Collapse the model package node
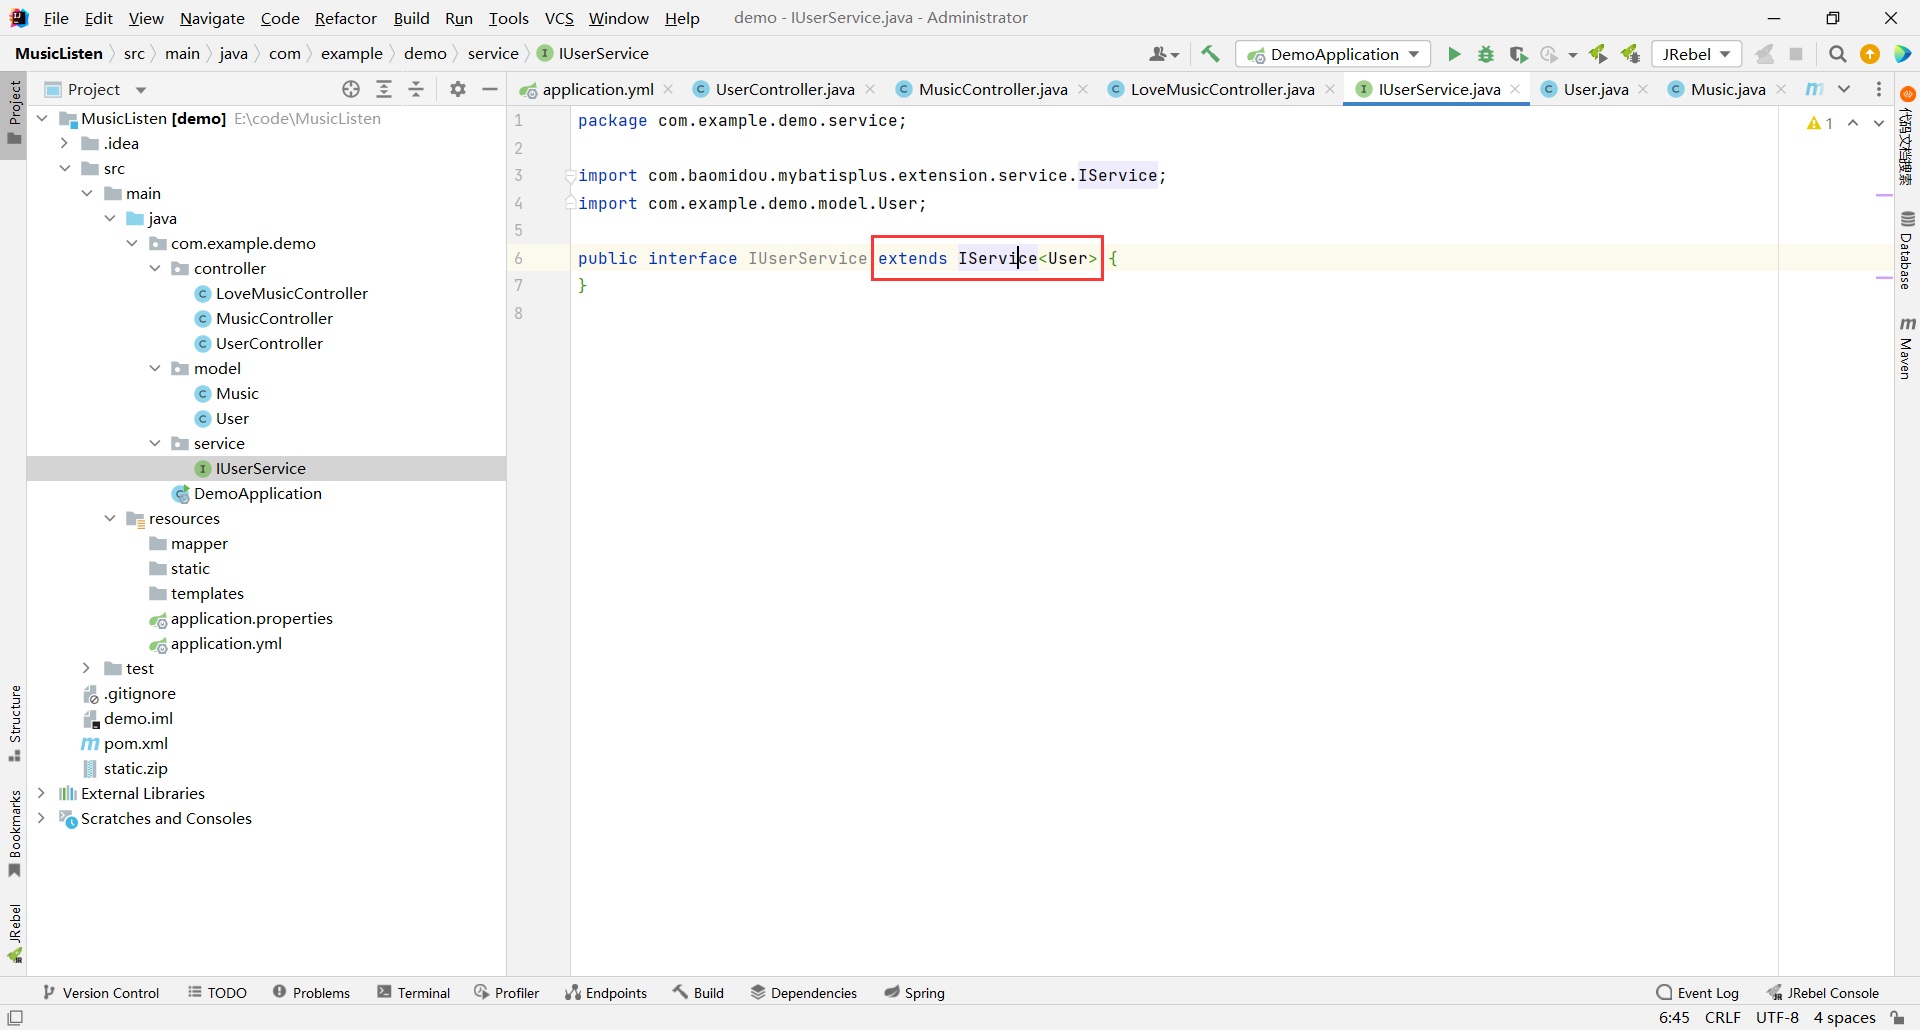 click(x=155, y=368)
